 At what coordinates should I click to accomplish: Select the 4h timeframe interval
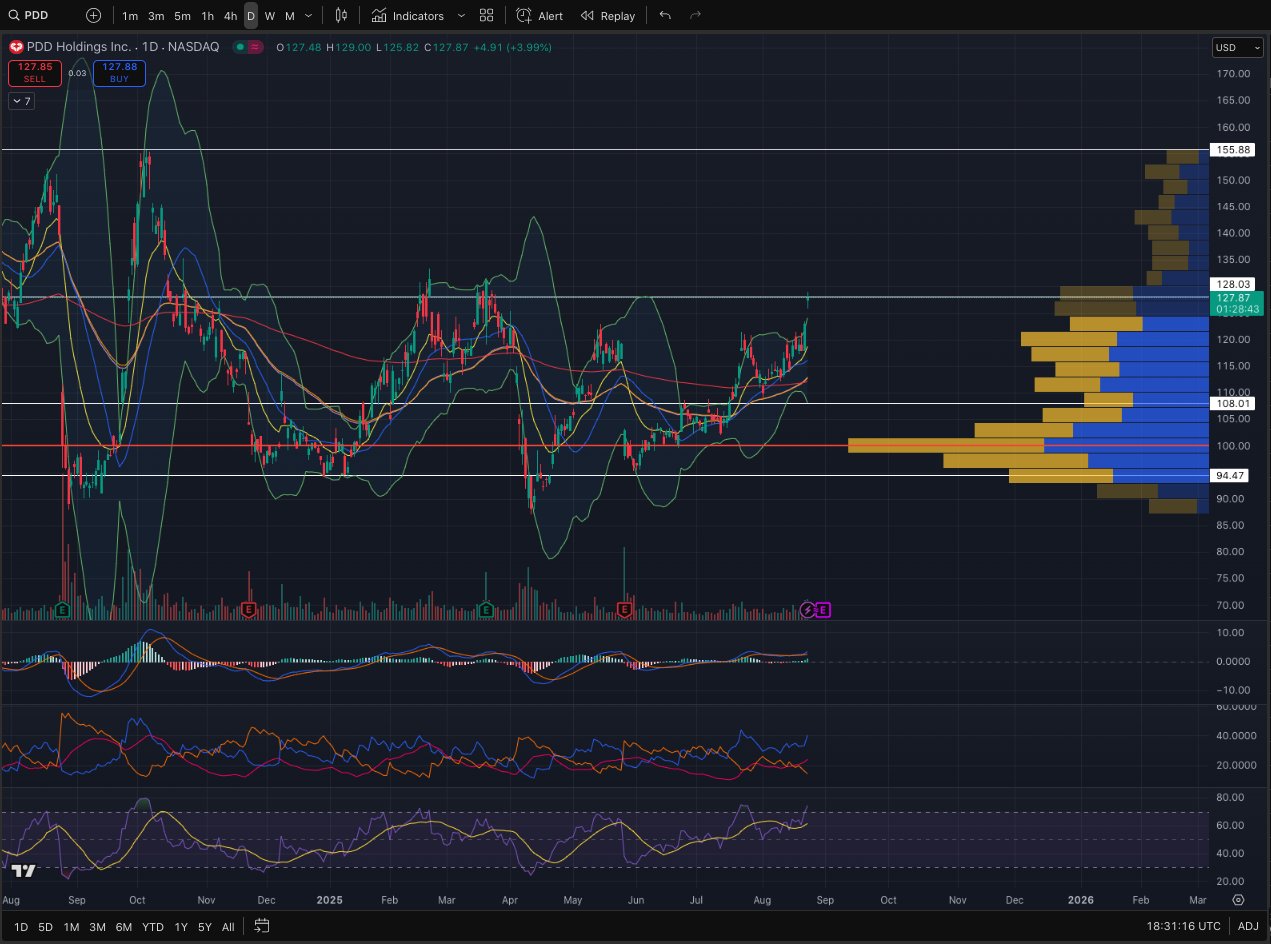point(230,16)
